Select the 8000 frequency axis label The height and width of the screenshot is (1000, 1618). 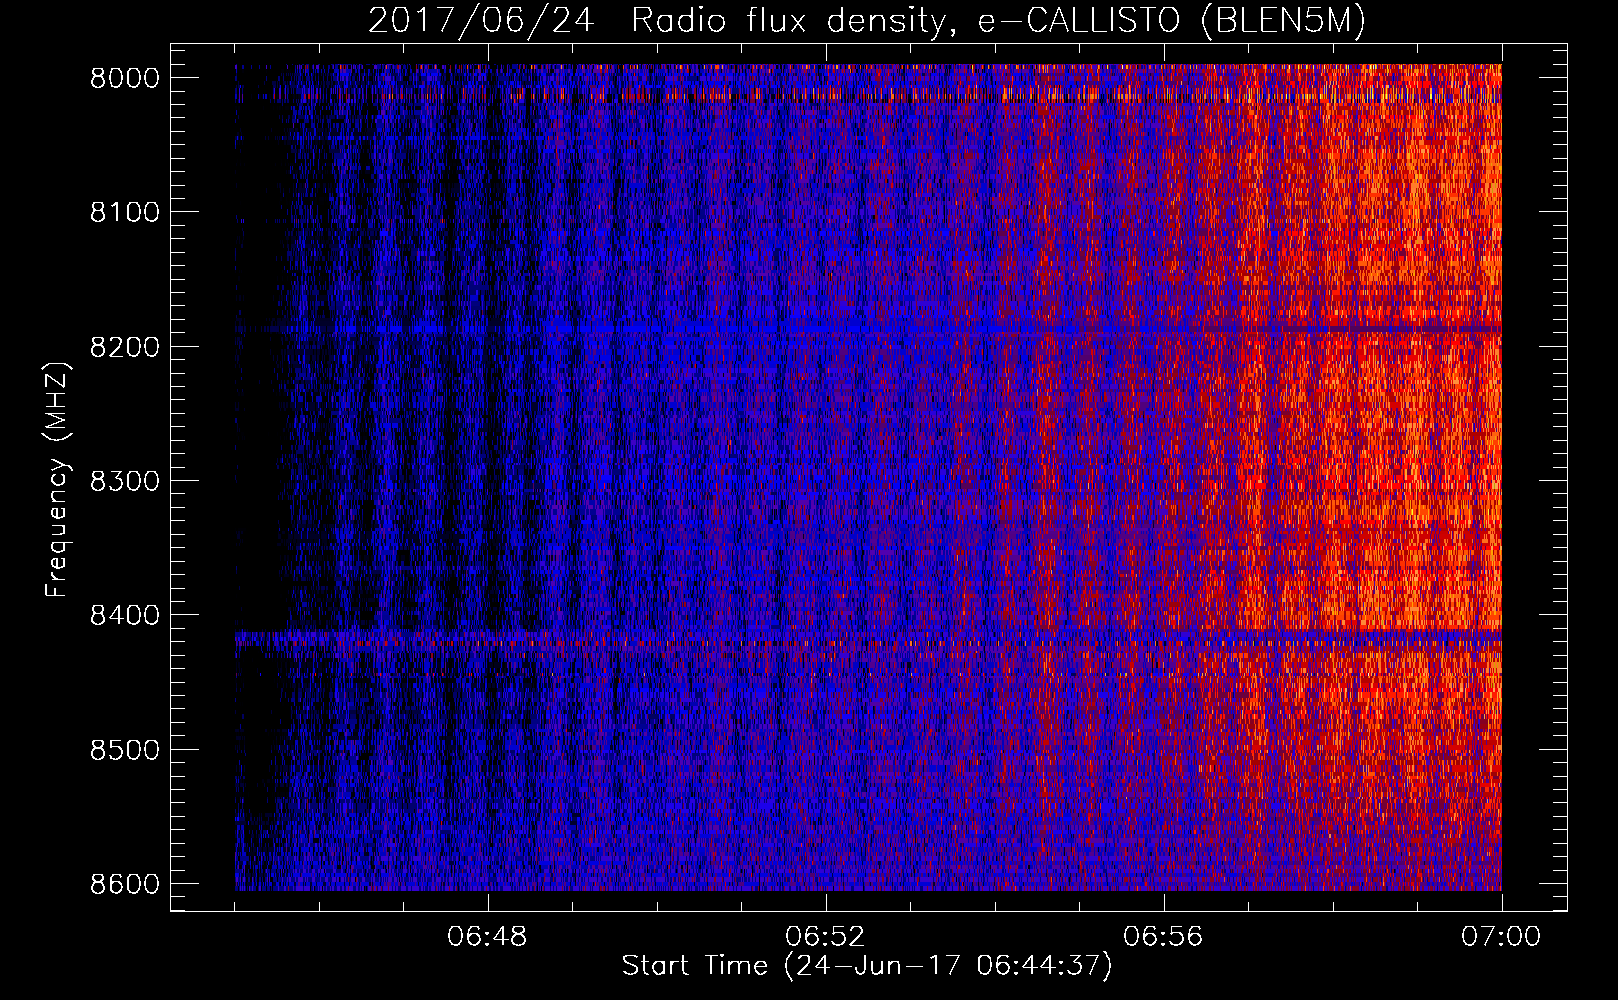pyautogui.click(x=124, y=78)
